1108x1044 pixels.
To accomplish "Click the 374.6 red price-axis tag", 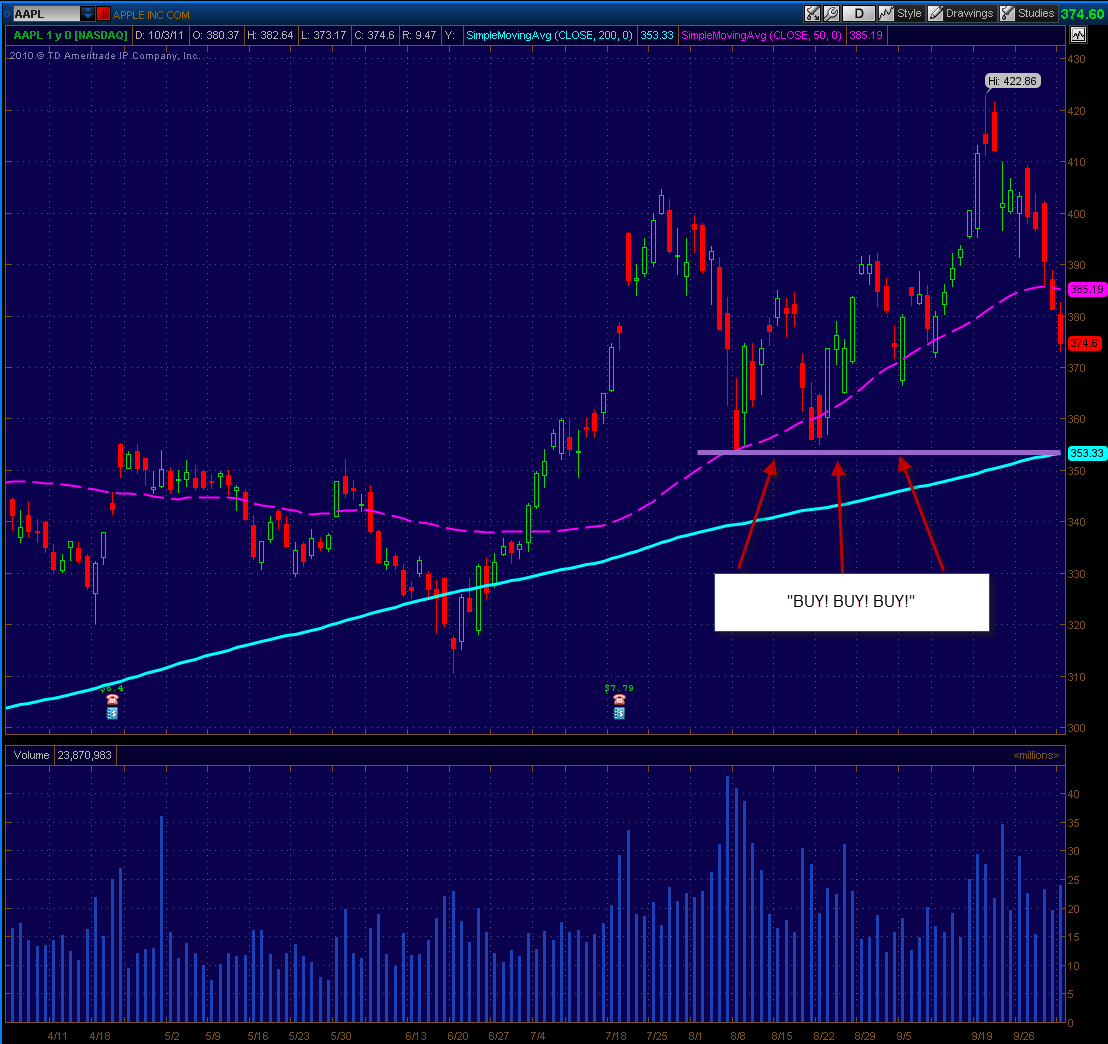I will coord(1084,344).
